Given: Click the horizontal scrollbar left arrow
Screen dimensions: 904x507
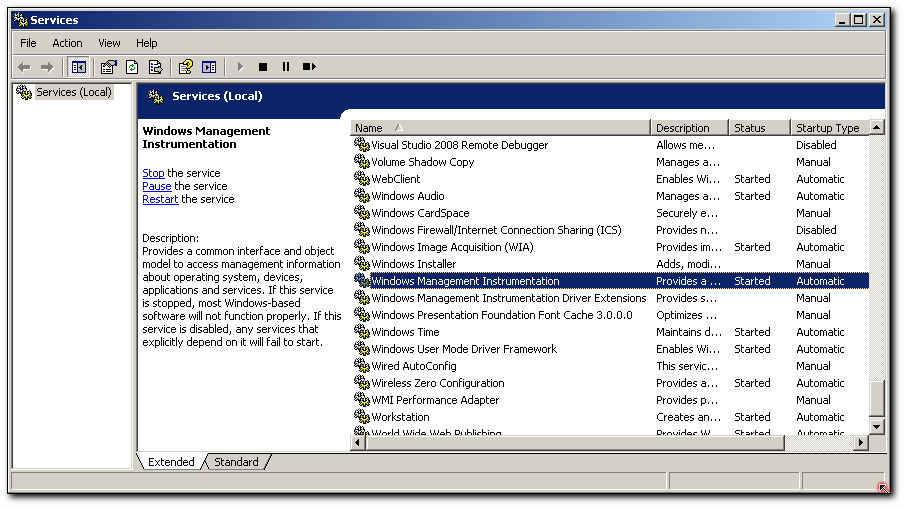Looking at the screenshot, I should coord(358,443).
